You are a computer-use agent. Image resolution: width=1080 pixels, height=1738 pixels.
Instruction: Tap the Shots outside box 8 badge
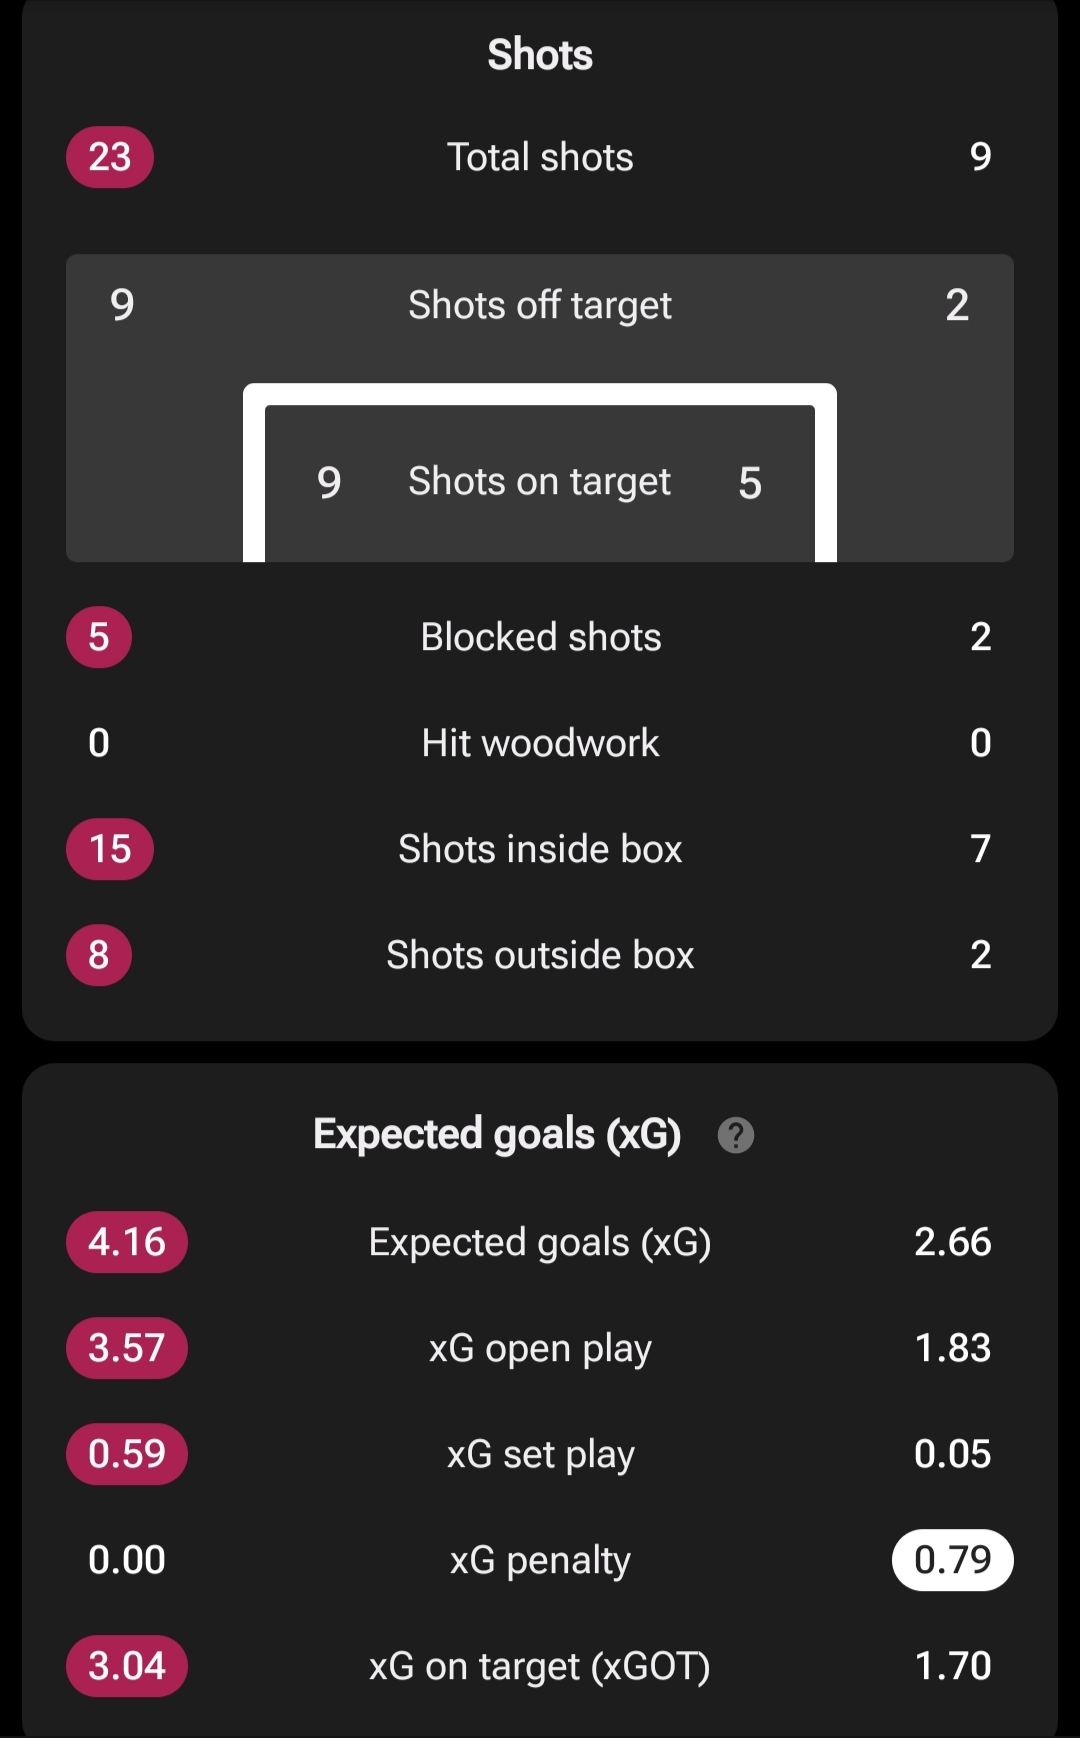(99, 955)
